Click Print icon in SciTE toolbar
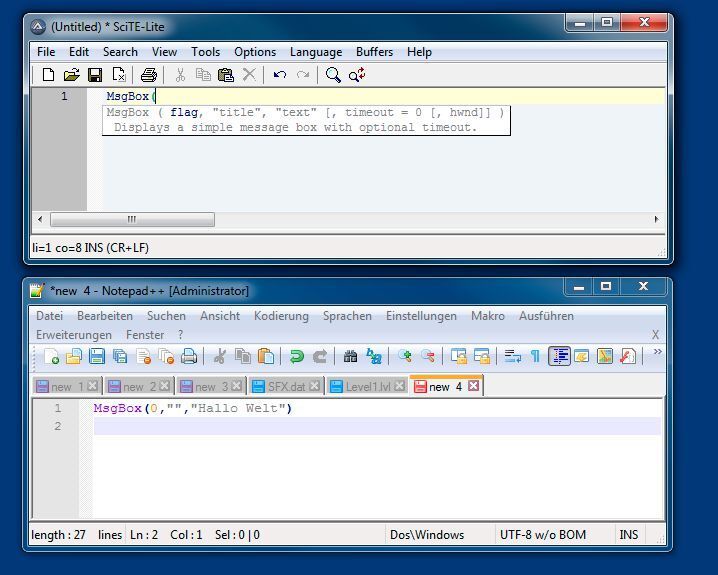The width and height of the screenshot is (718, 575). 148,75
